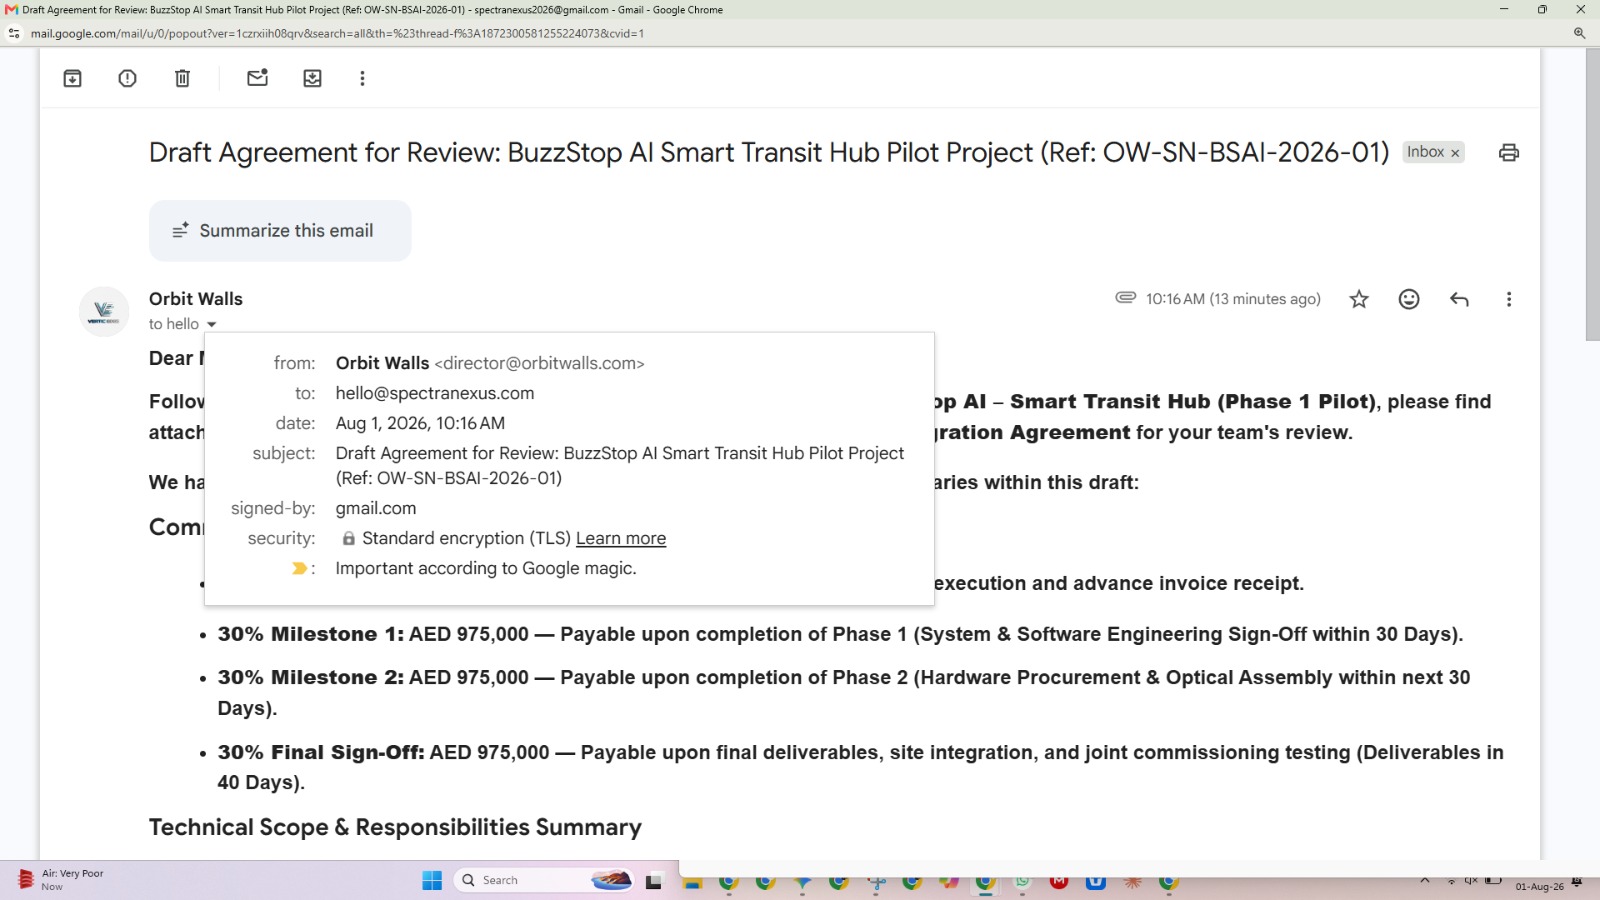Image resolution: width=1600 pixels, height=900 pixels.
Task: Click the taskbar Search box
Action: coord(545,880)
